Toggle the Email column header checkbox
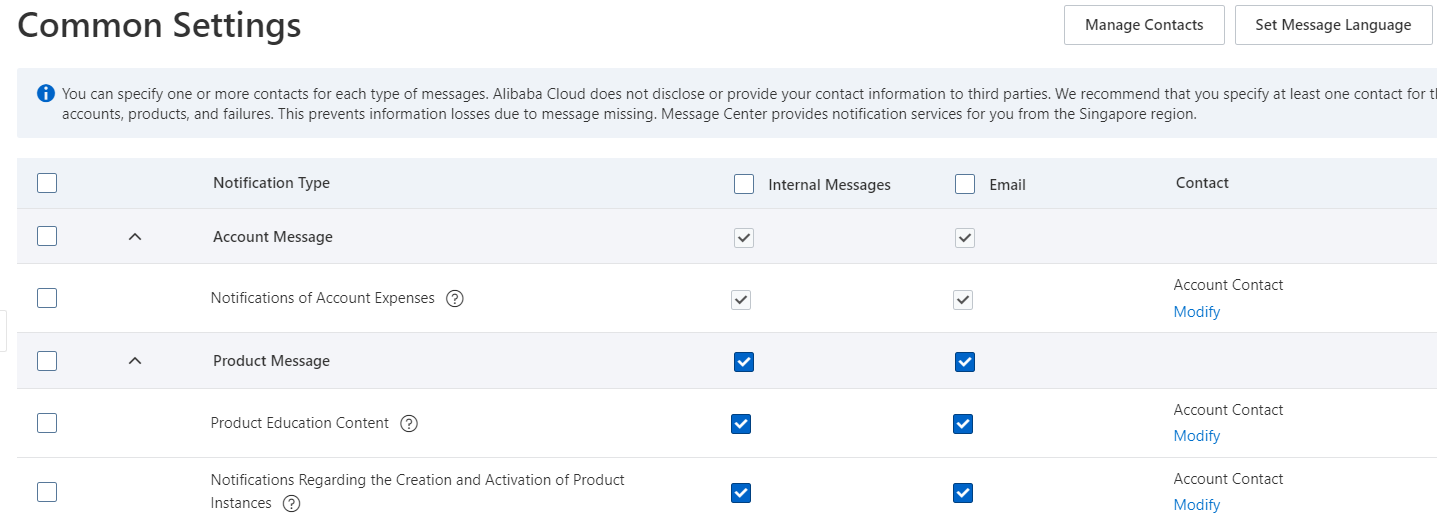The width and height of the screenshot is (1437, 518). click(x=965, y=184)
